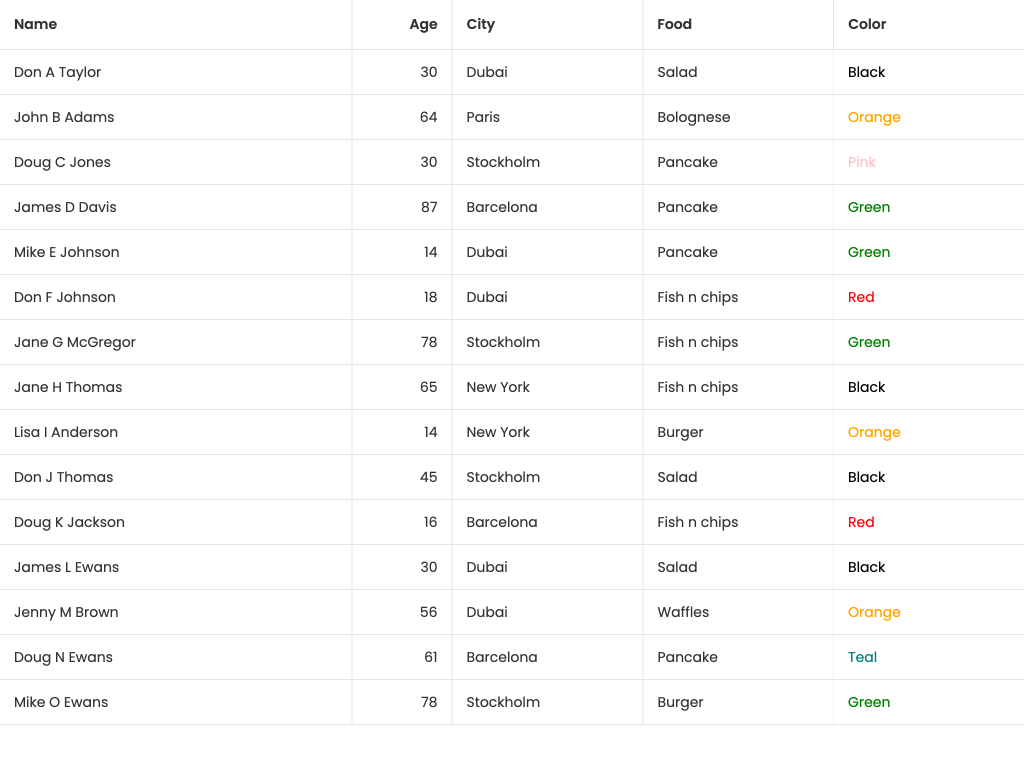
Task: Select the Waffles food cell
Action: point(683,612)
